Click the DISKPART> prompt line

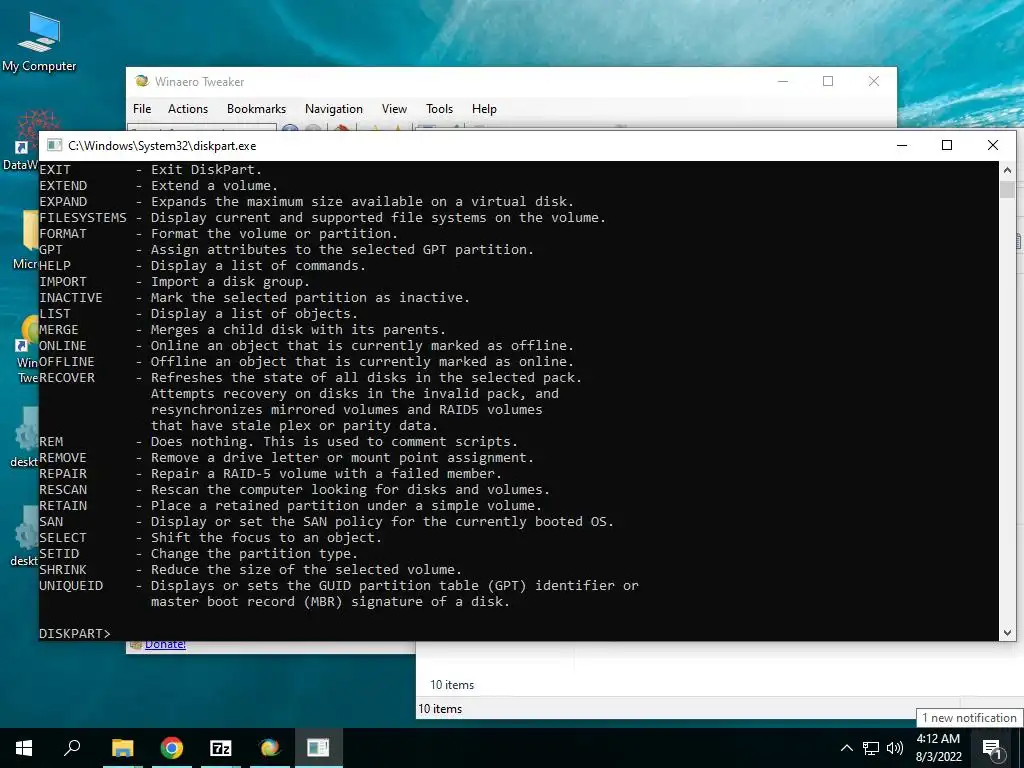pos(74,633)
